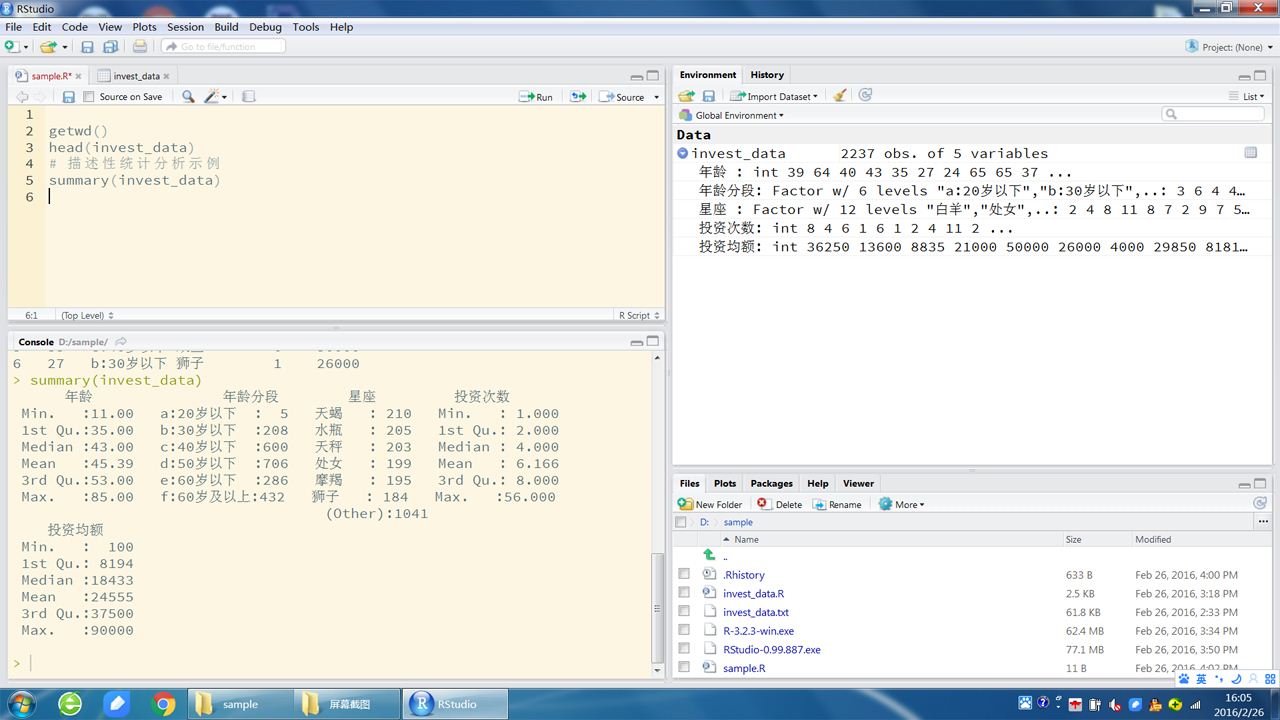Open the (Top Level) scope selector

click(x=87, y=315)
